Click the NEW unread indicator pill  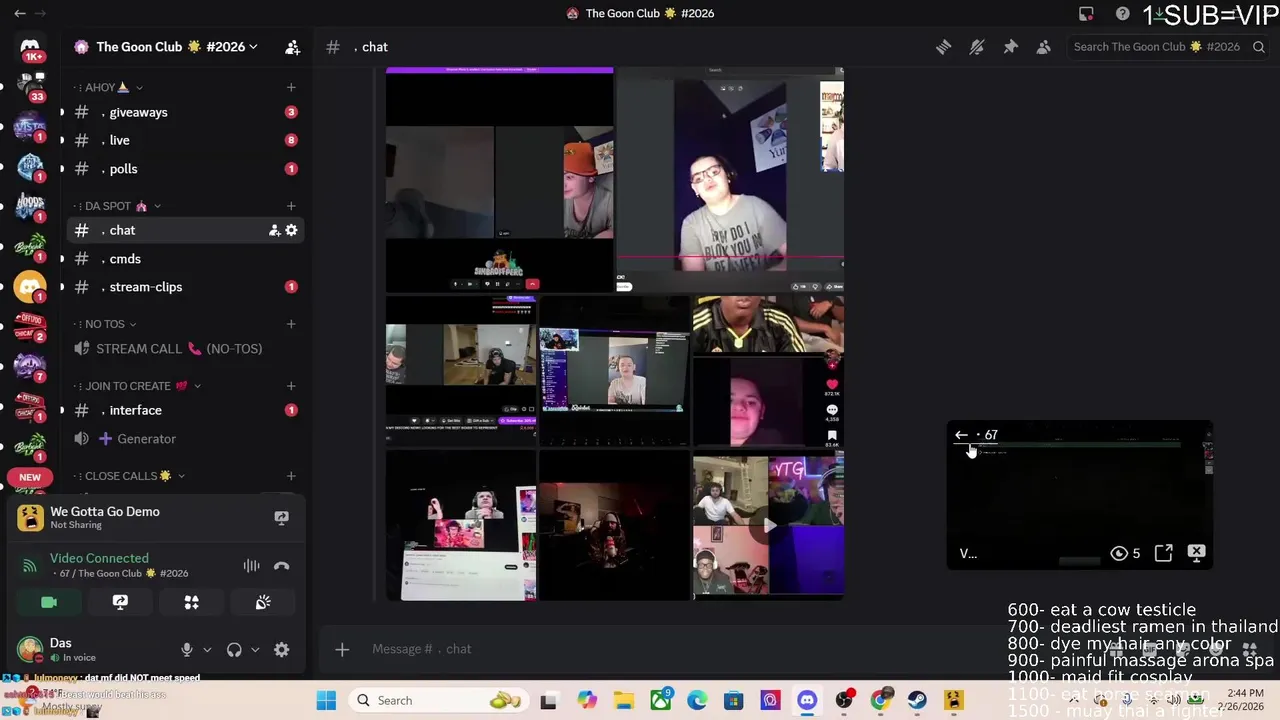(30, 477)
